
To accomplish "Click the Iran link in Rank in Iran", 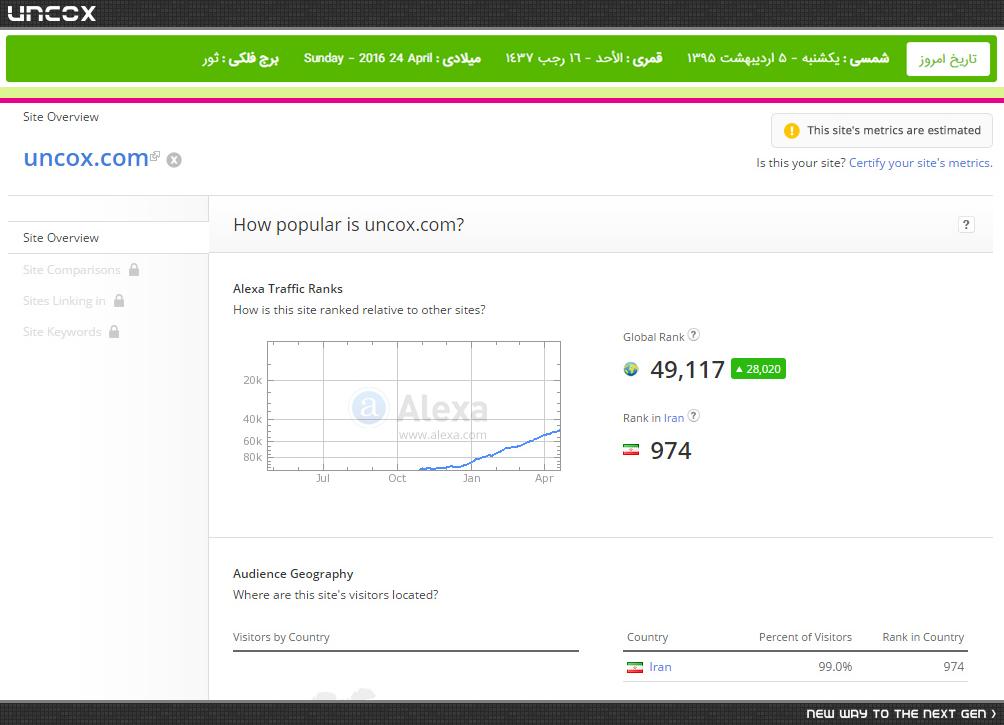I will pos(674,418).
